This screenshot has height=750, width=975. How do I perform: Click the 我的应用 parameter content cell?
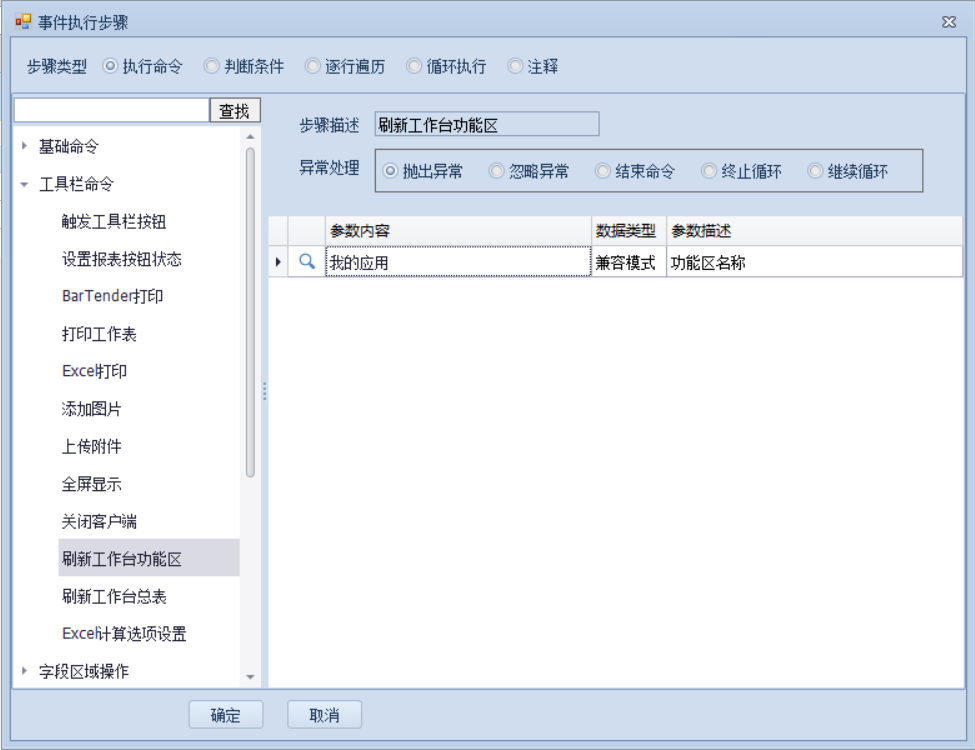(x=457, y=263)
